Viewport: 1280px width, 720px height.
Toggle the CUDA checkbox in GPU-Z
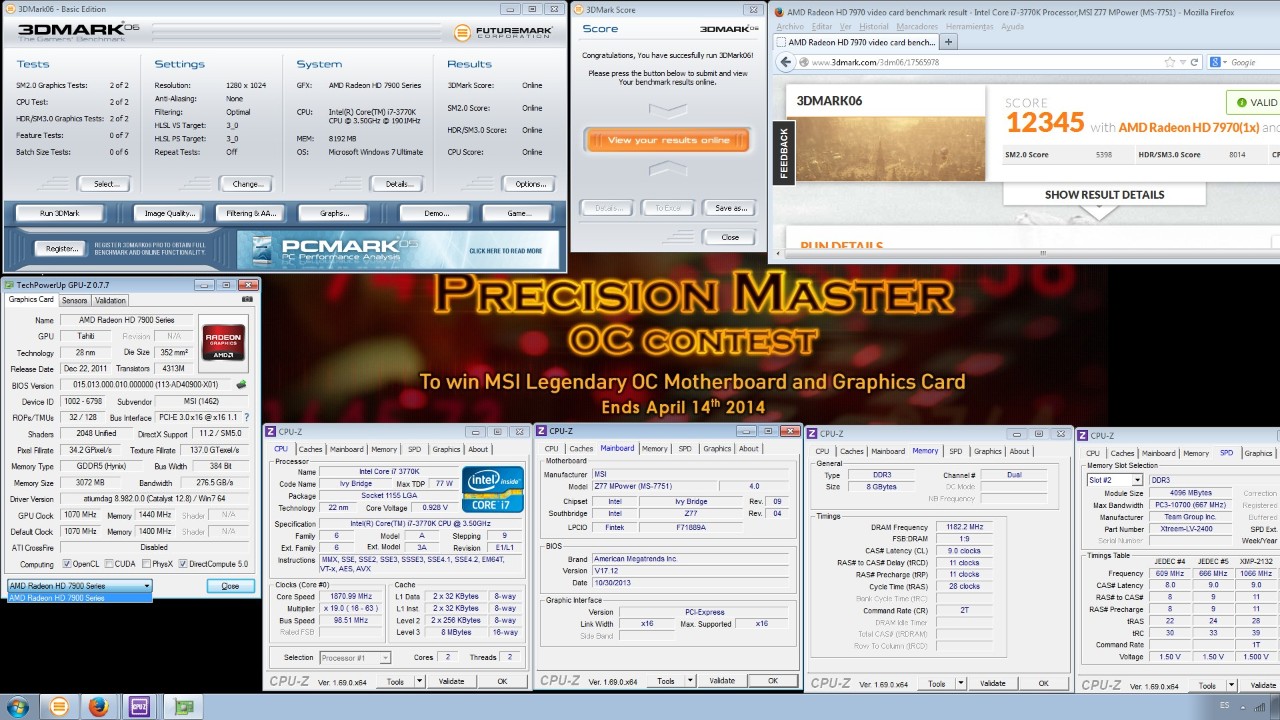click(x=108, y=565)
